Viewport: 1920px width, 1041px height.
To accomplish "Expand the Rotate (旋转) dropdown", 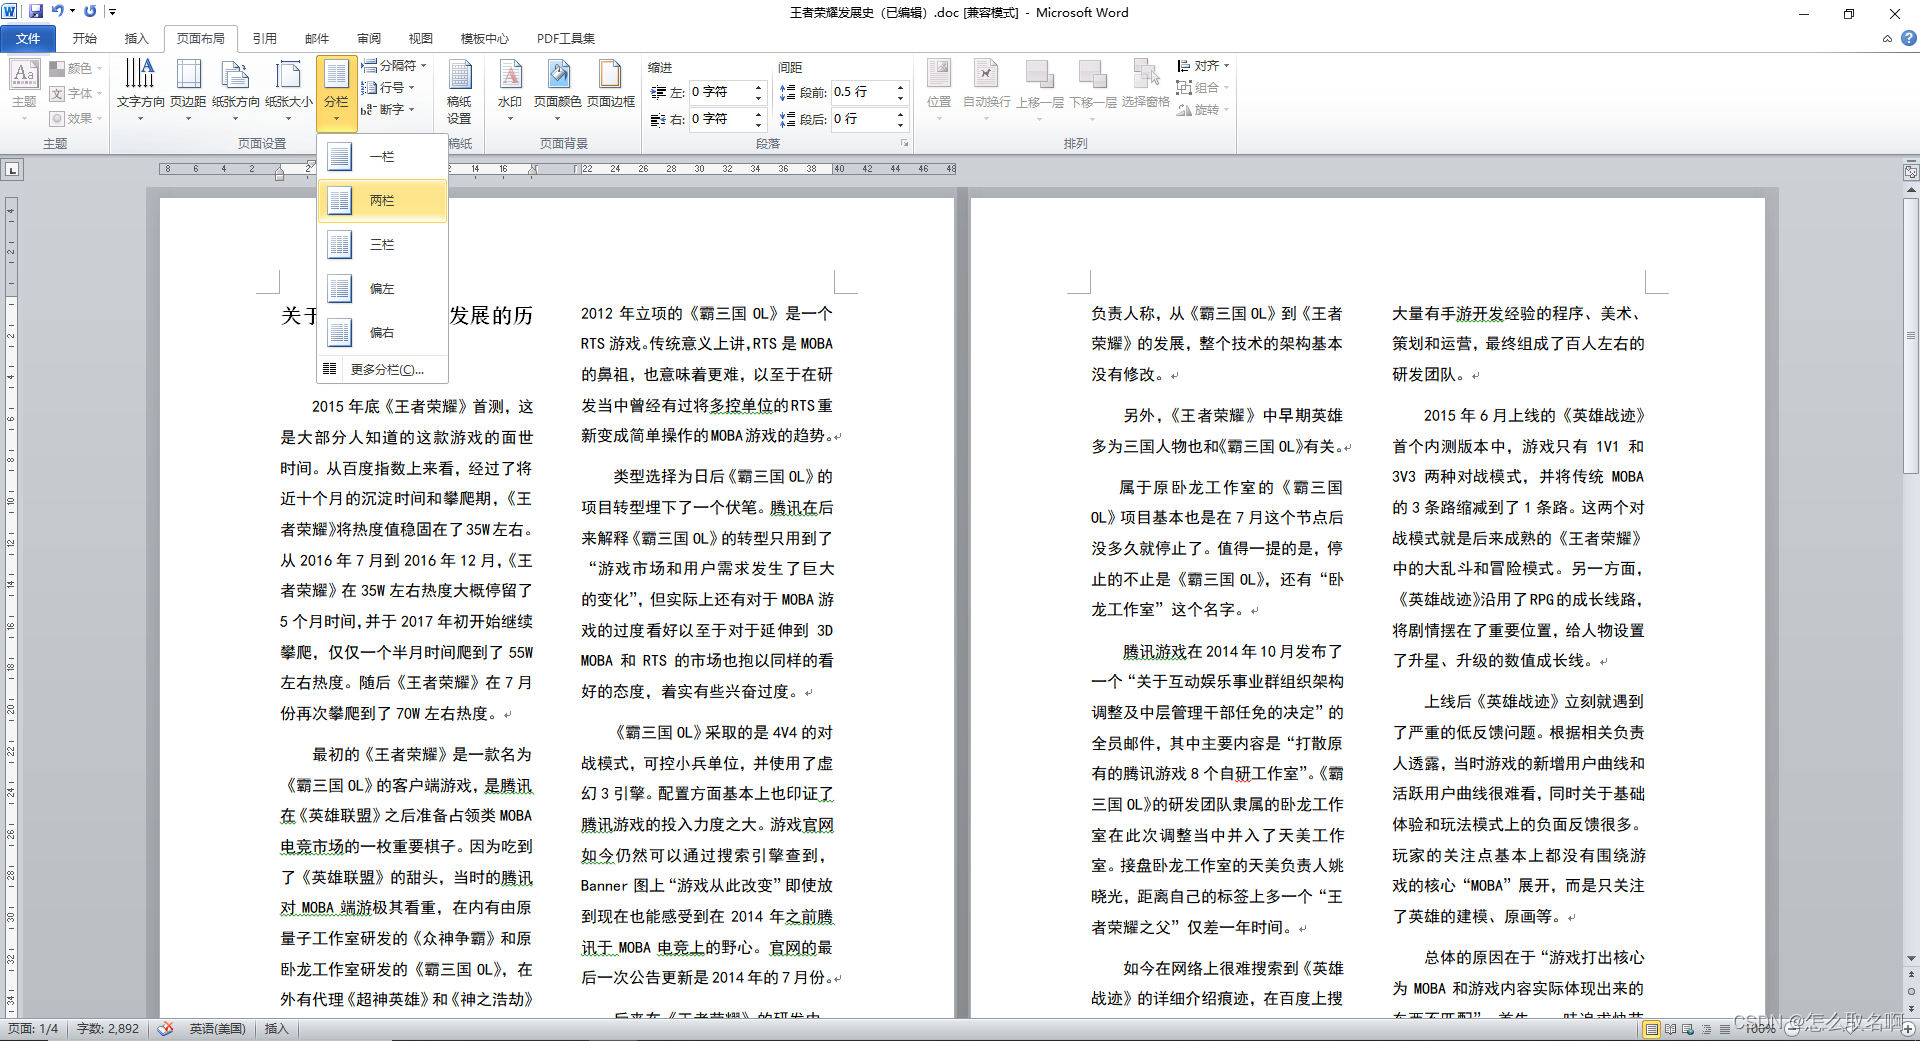I will click(x=1203, y=109).
